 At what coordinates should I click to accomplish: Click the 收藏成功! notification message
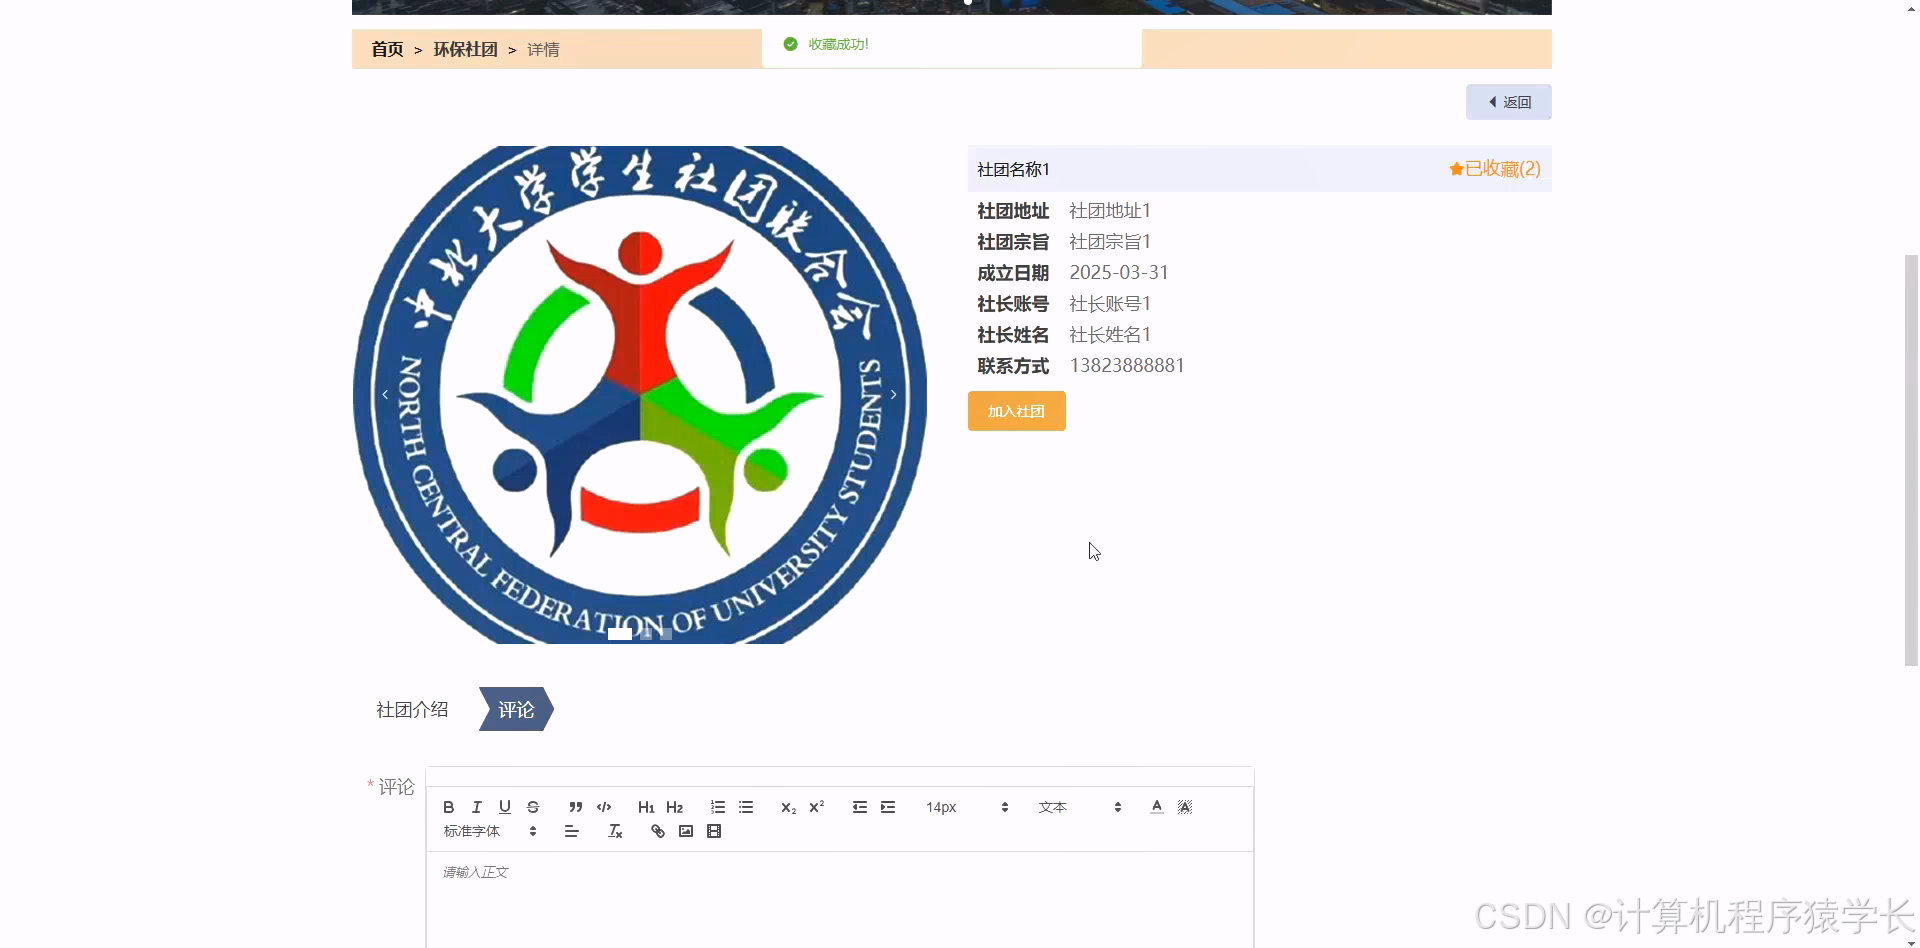click(838, 44)
